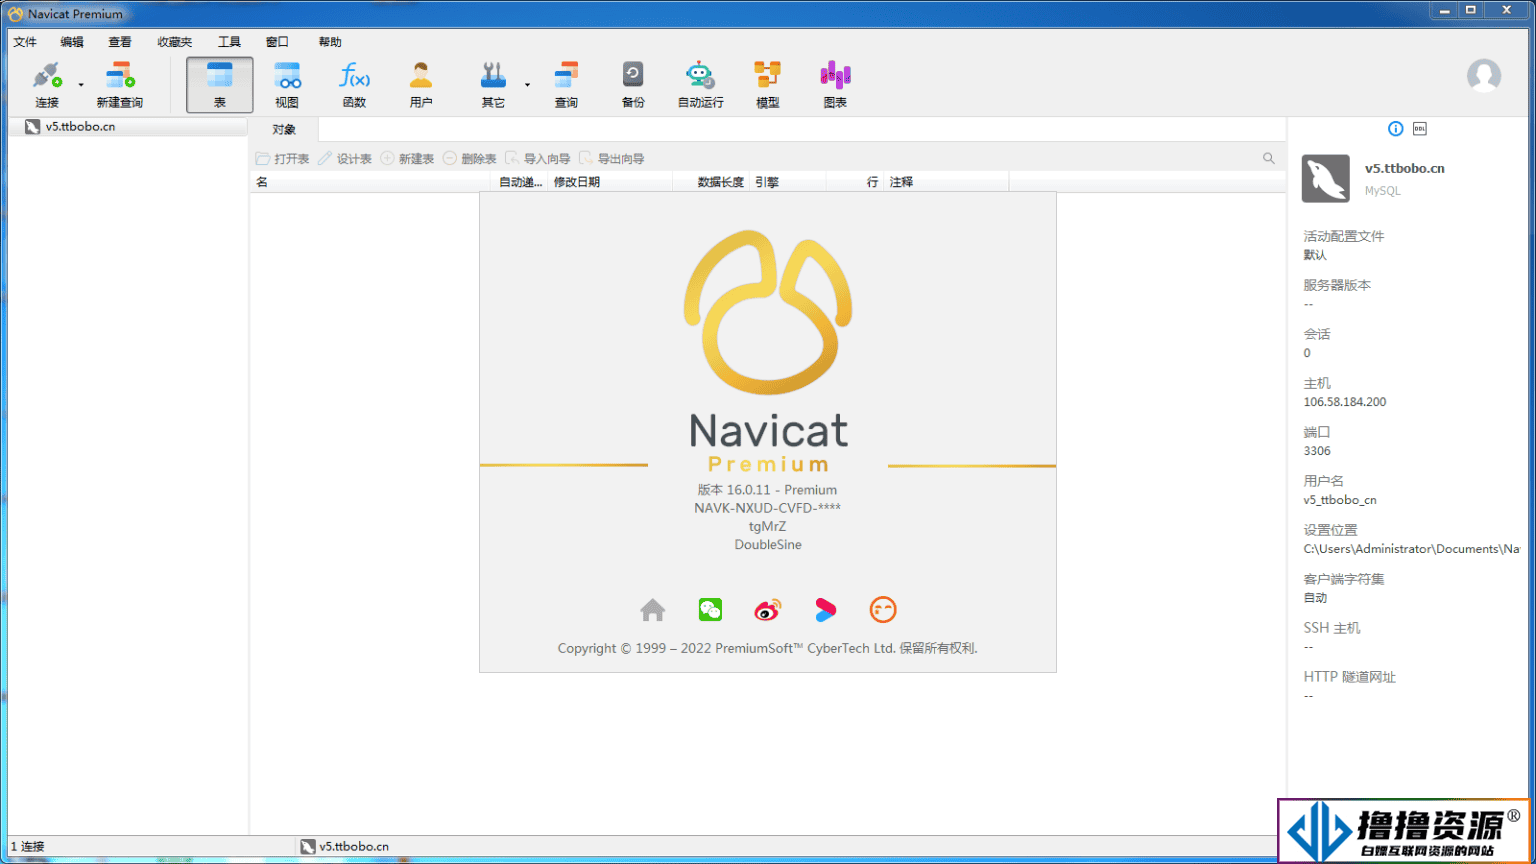Open the Query (查询) toolbar icon
The width and height of the screenshot is (1536, 864).
[x=566, y=84]
